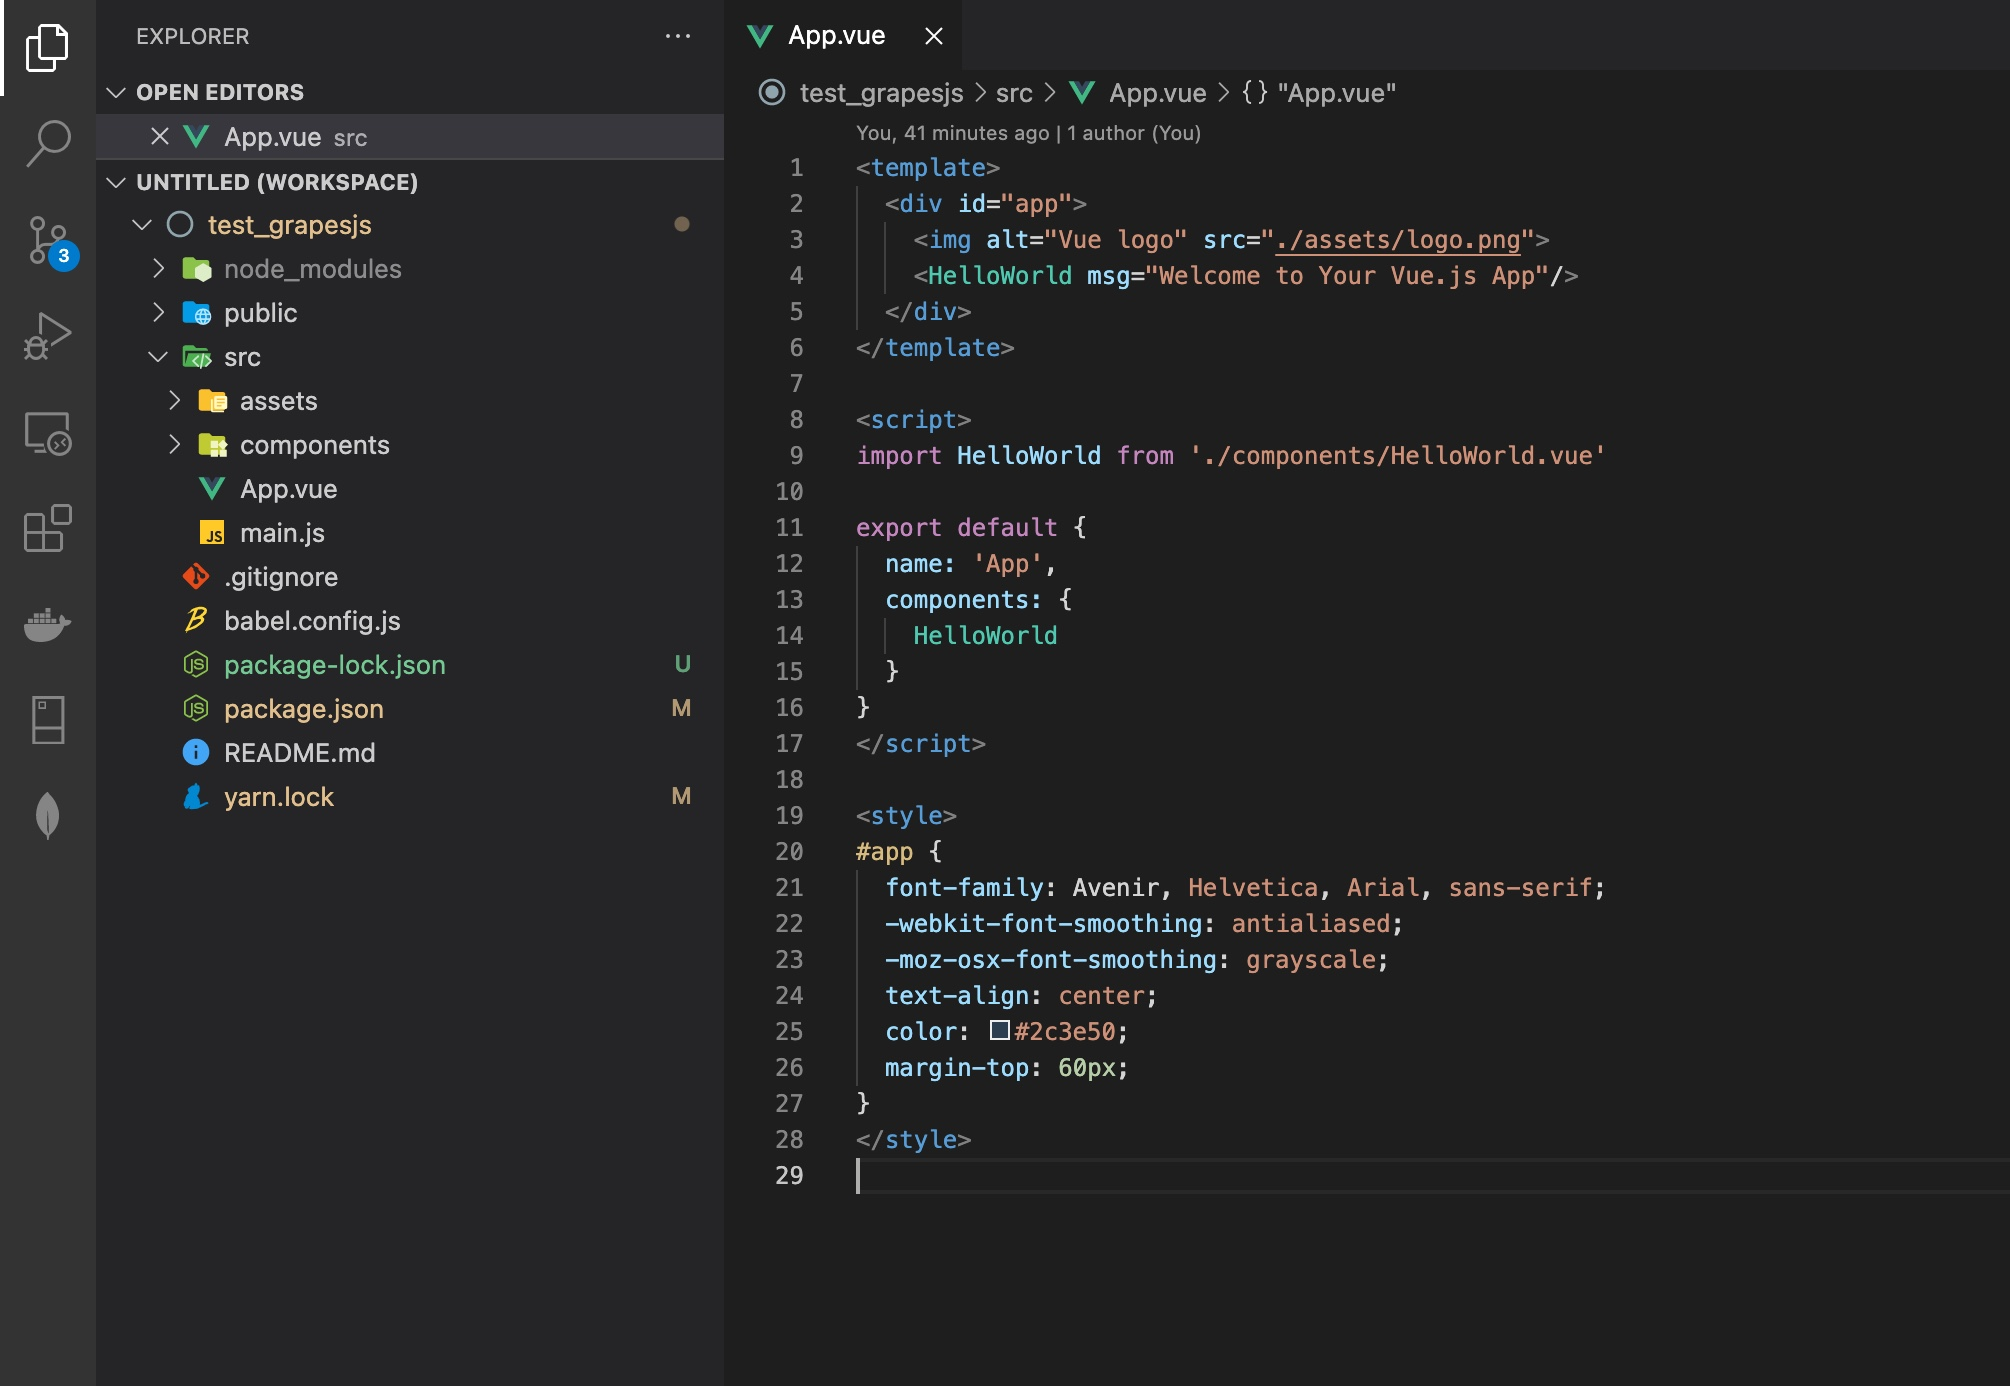
Task: Click the modified dot on test_grapesjs
Action: [682, 224]
